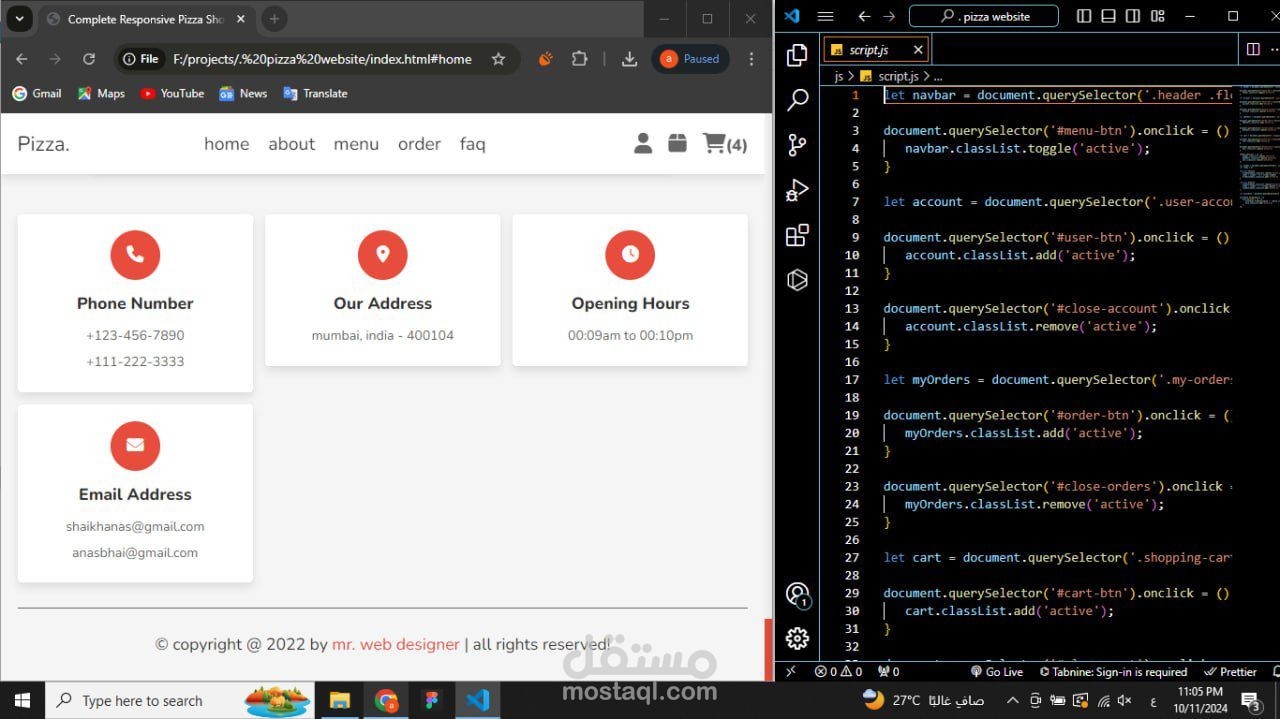The width and height of the screenshot is (1280, 719).
Task: Open Figma from the taskbar
Action: [431, 700]
